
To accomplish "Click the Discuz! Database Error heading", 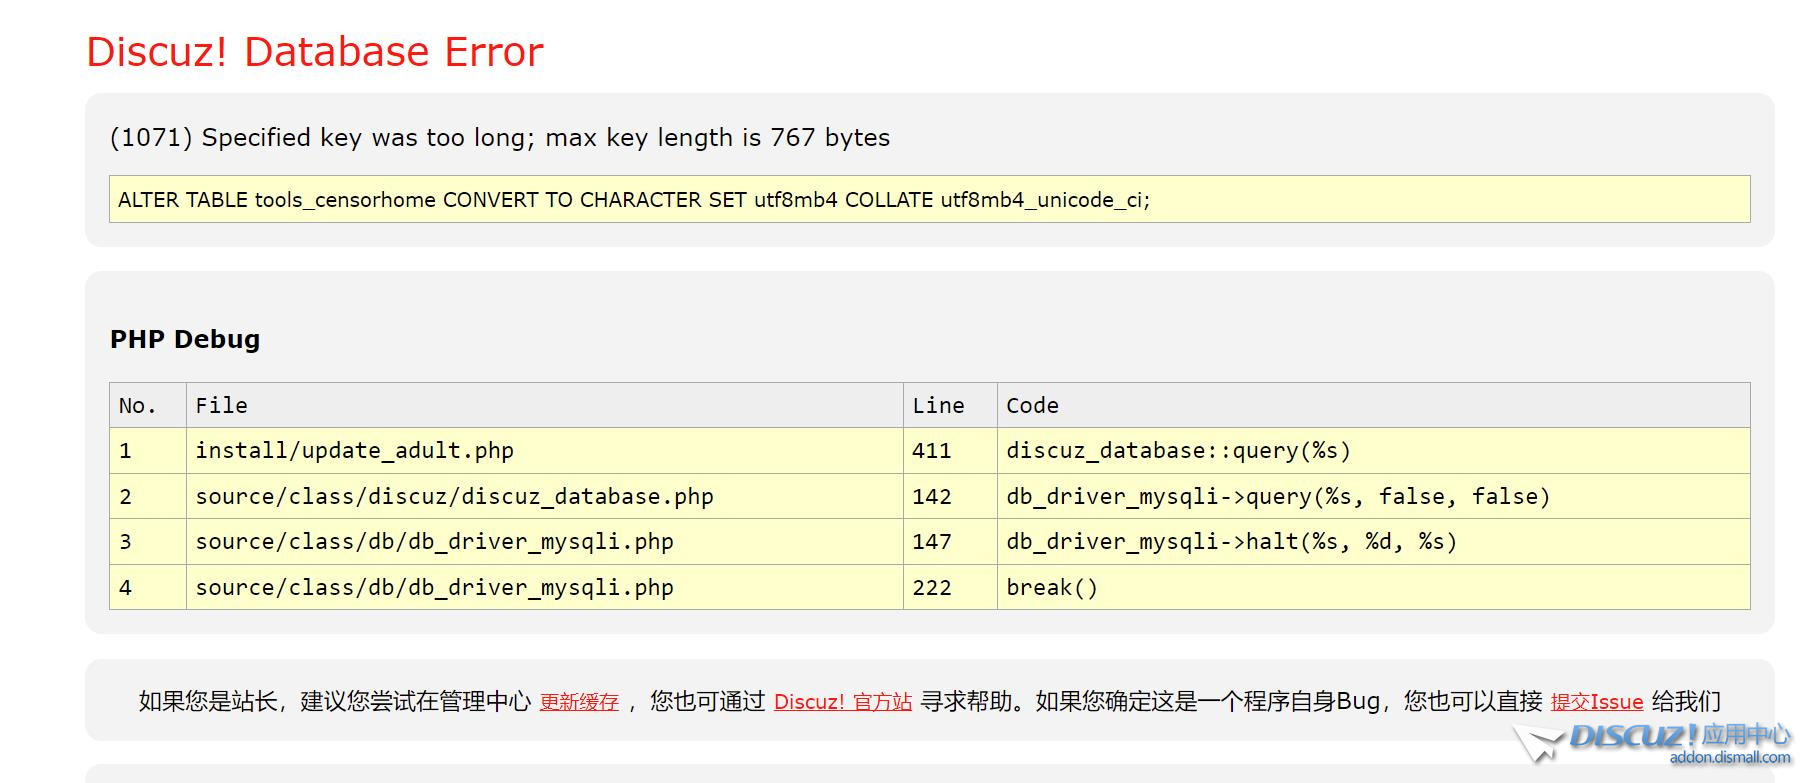I will coord(315,52).
